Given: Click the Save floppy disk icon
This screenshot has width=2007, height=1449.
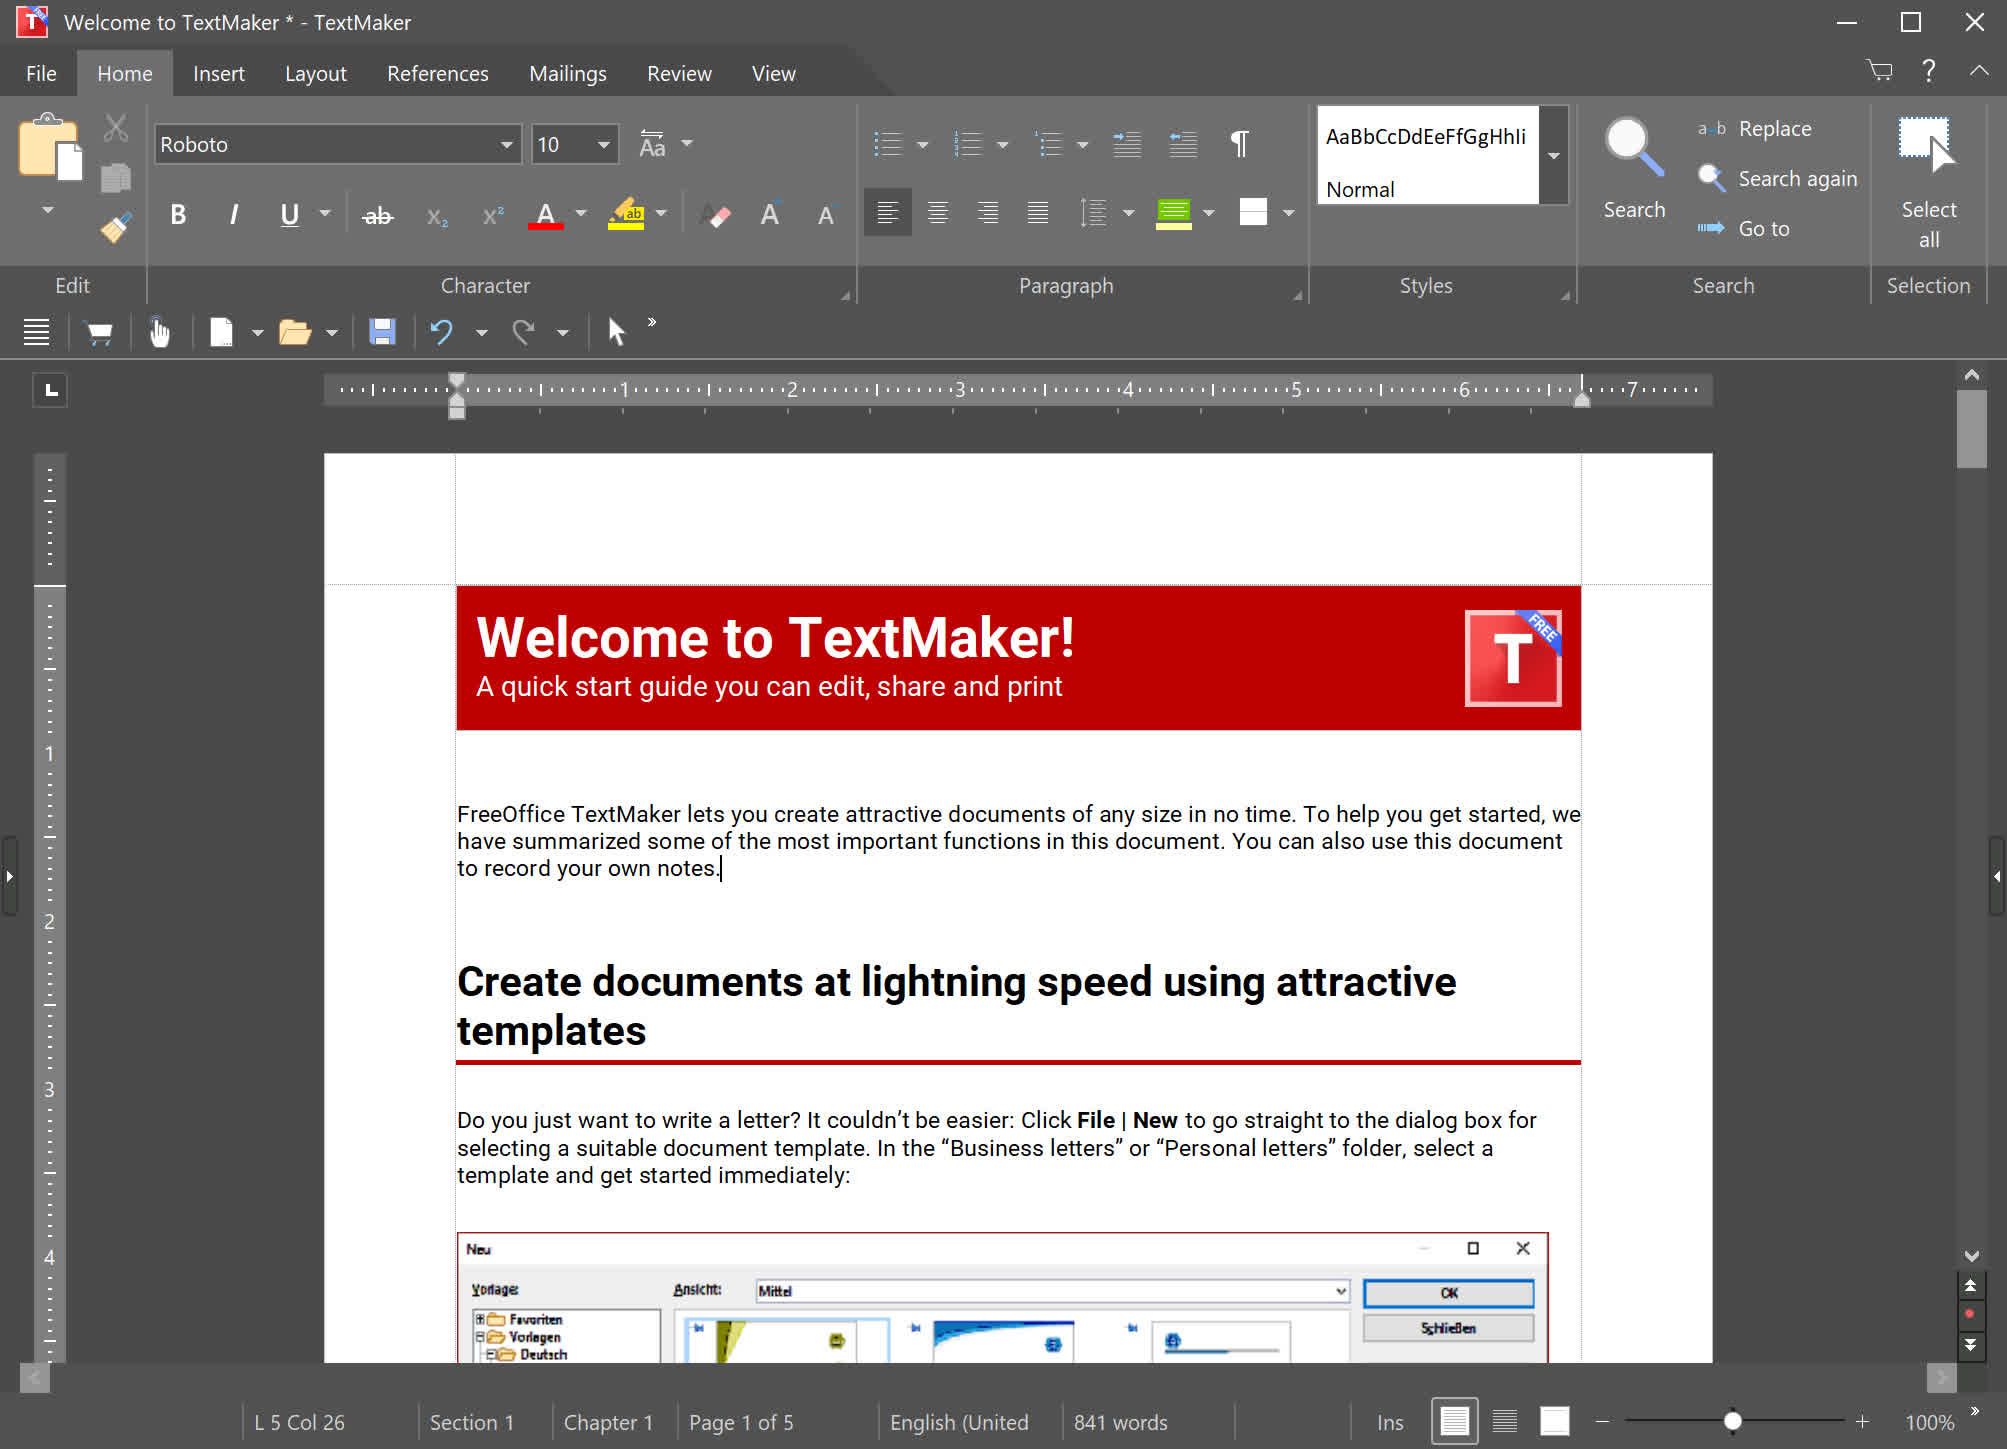Looking at the screenshot, I should click(x=382, y=332).
